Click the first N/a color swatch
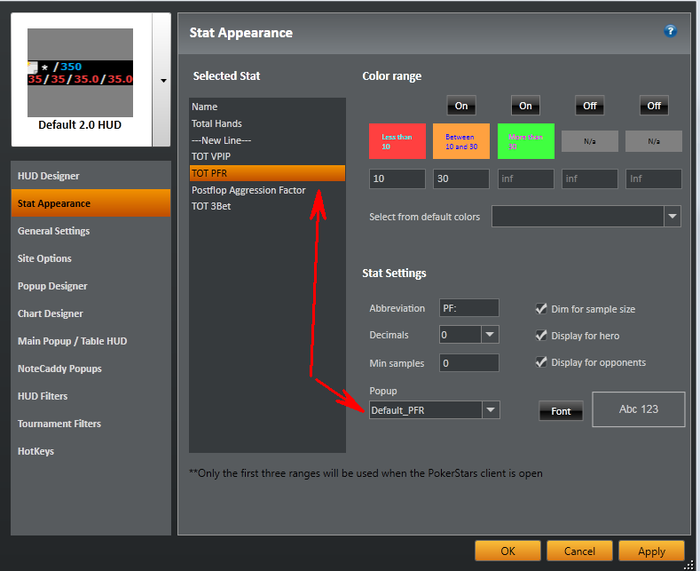The image size is (700, 571). tap(590, 141)
